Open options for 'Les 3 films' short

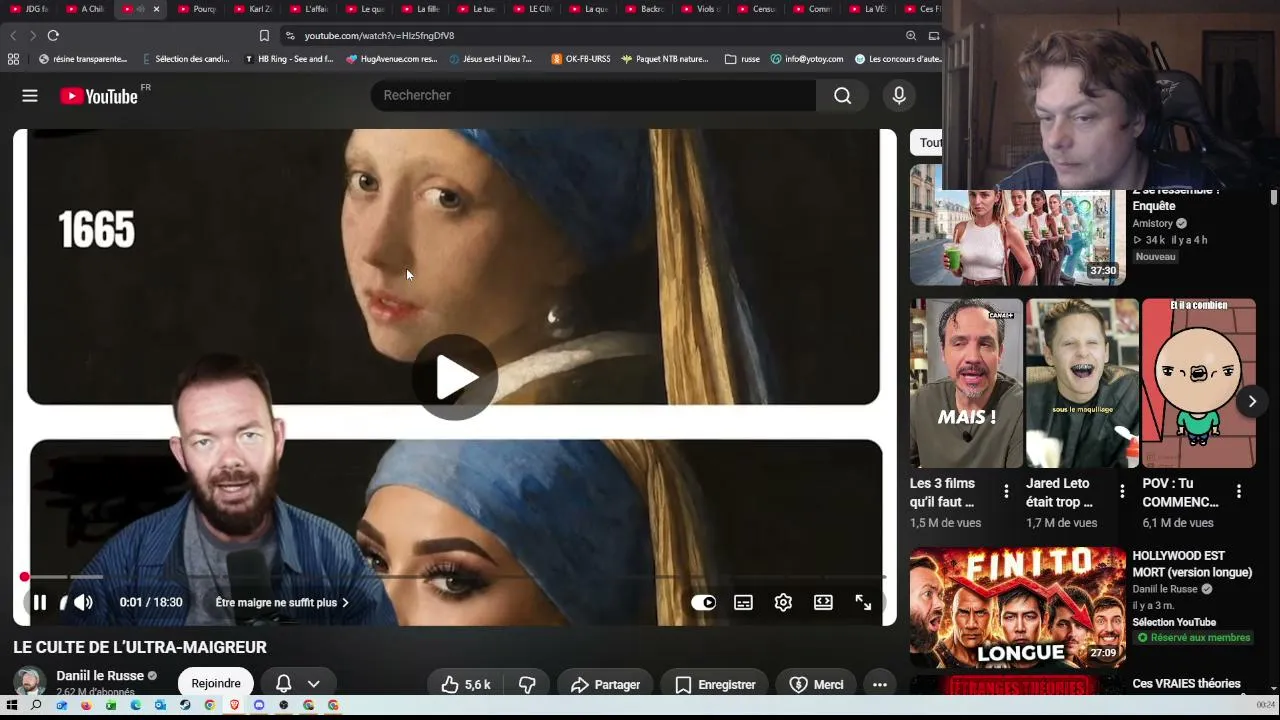pyautogui.click(x=1006, y=491)
